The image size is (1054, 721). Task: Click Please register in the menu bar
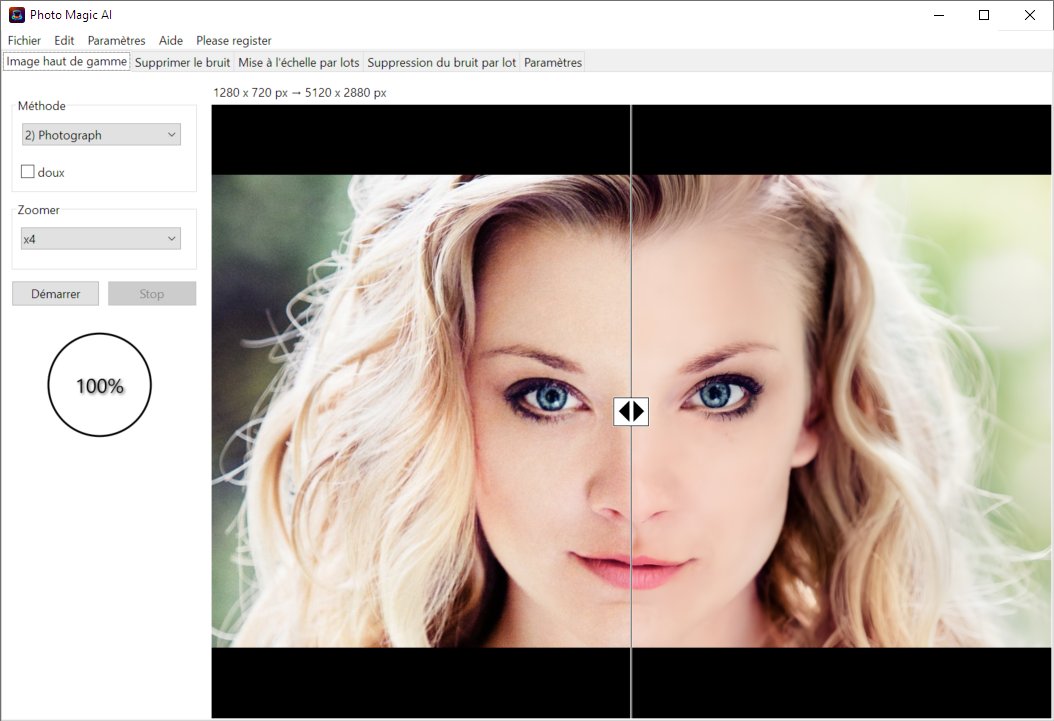pyautogui.click(x=234, y=40)
